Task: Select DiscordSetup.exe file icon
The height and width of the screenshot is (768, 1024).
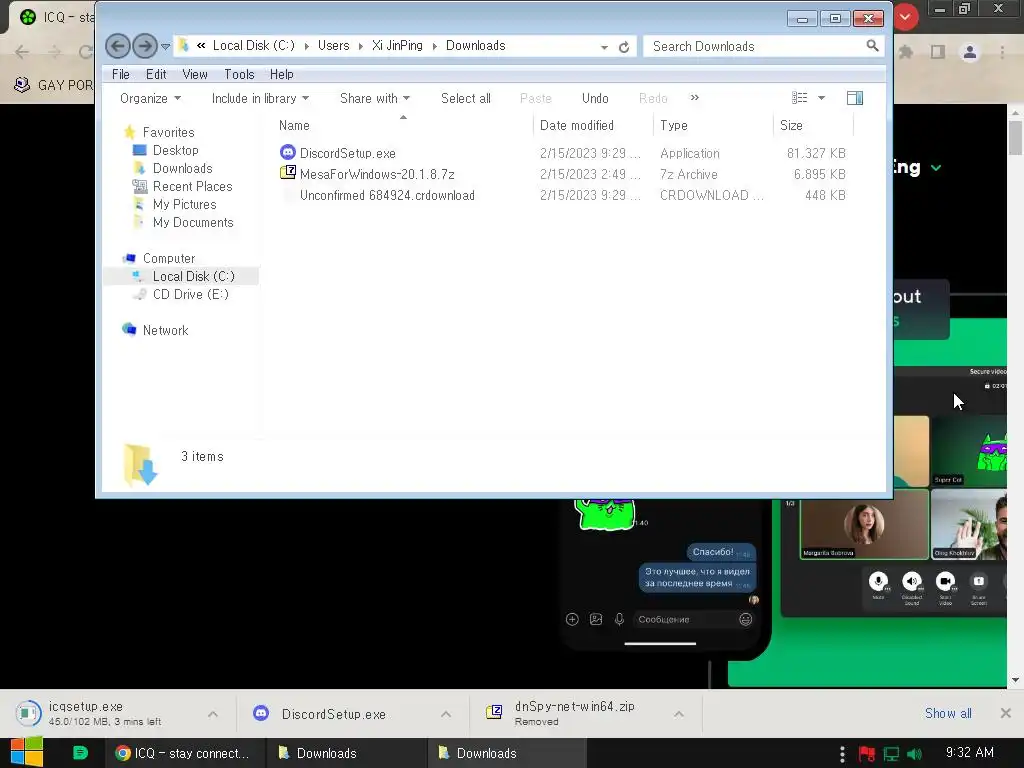Action: [287, 153]
